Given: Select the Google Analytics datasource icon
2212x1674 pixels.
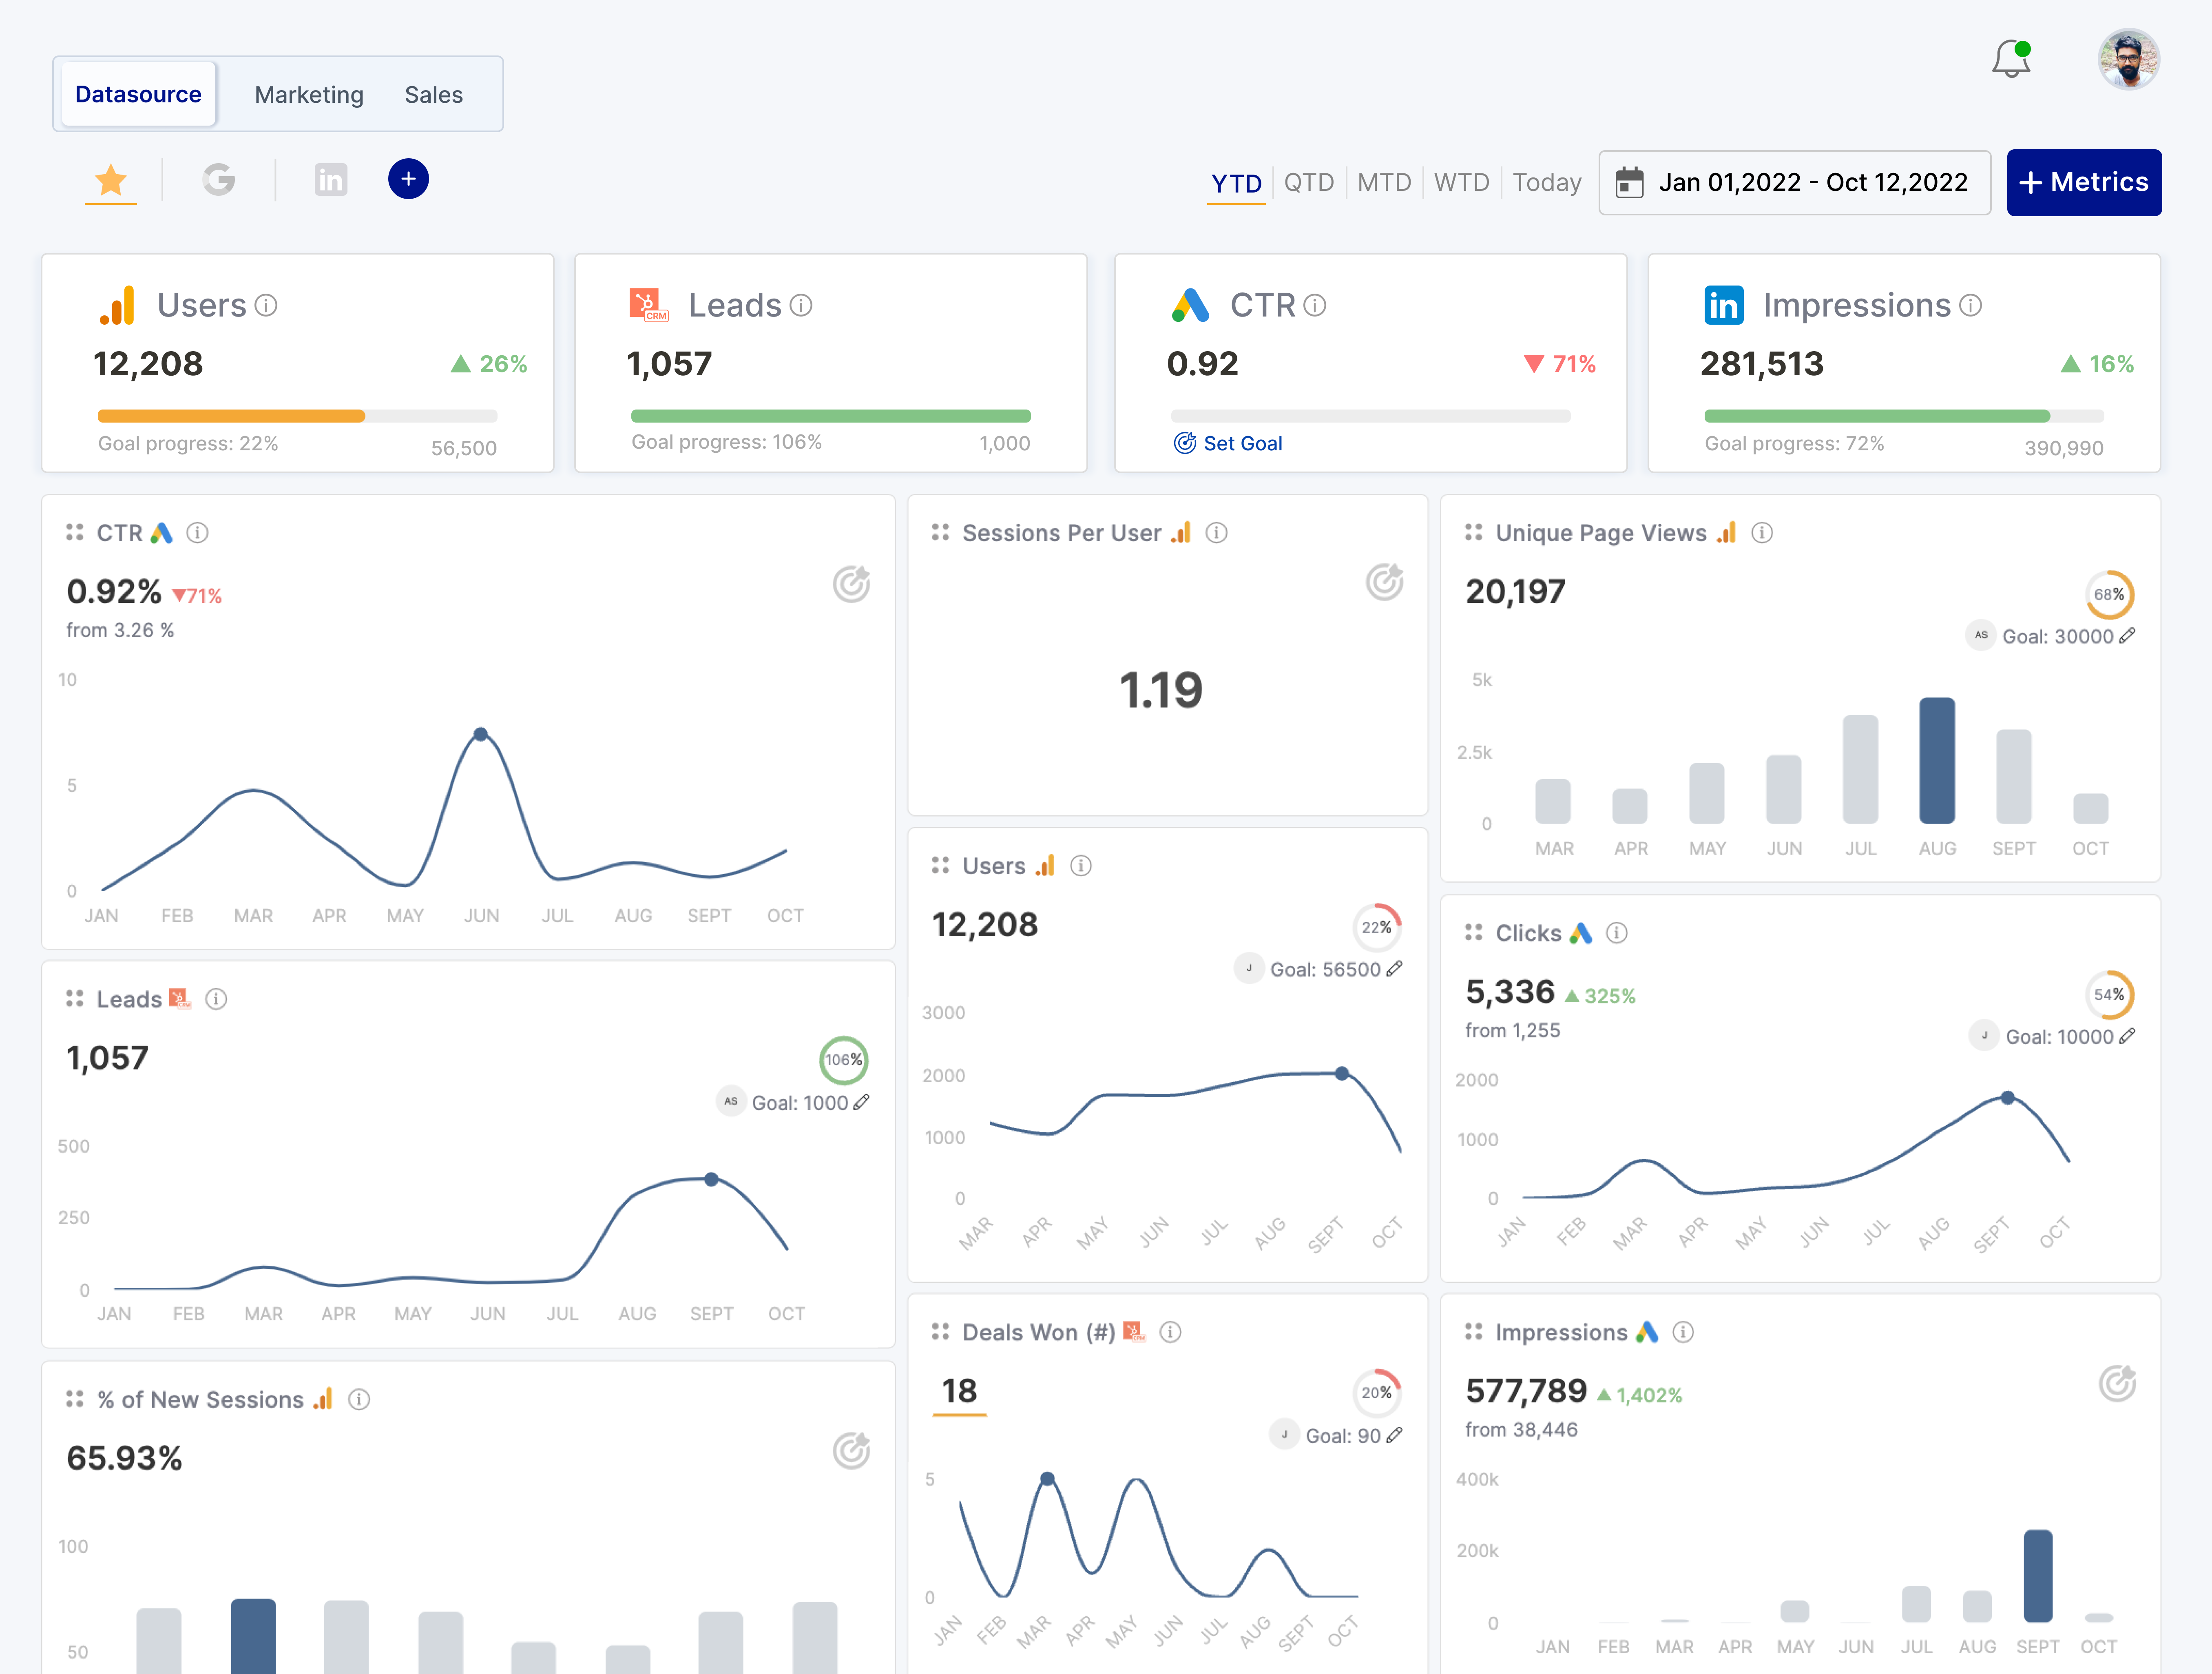Looking at the screenshot, I should 220,180.
